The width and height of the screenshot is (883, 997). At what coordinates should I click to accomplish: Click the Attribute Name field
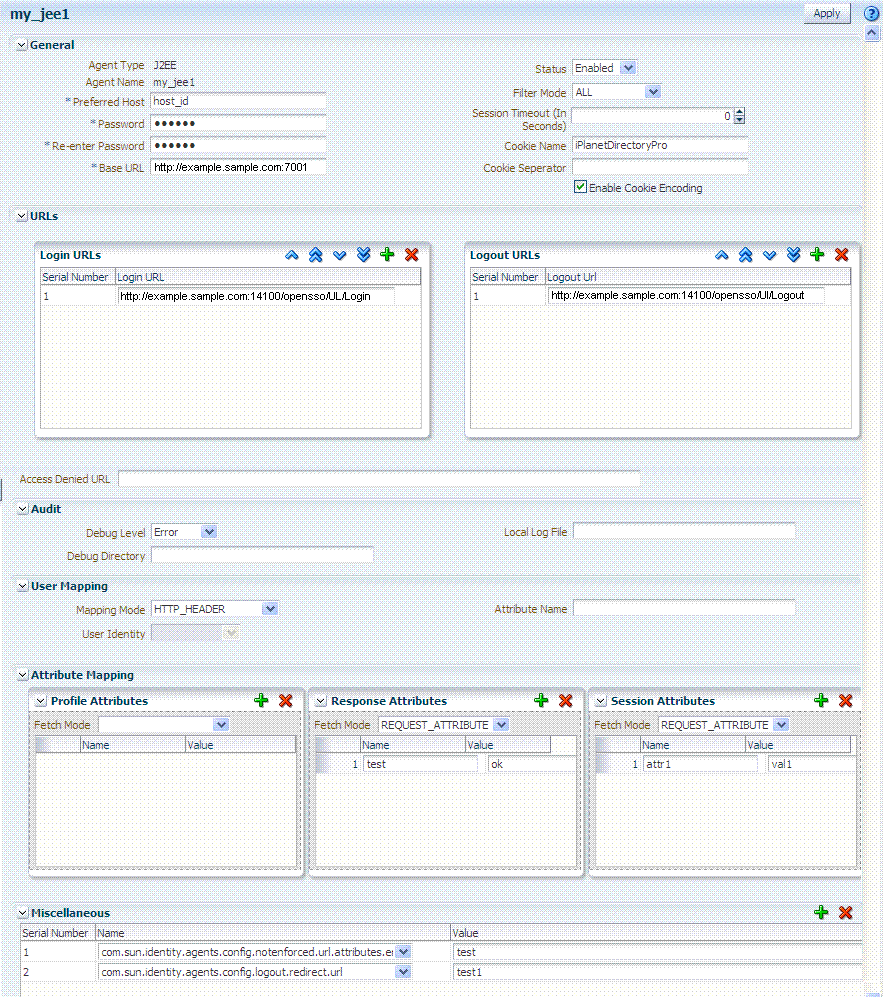[684, 609]
